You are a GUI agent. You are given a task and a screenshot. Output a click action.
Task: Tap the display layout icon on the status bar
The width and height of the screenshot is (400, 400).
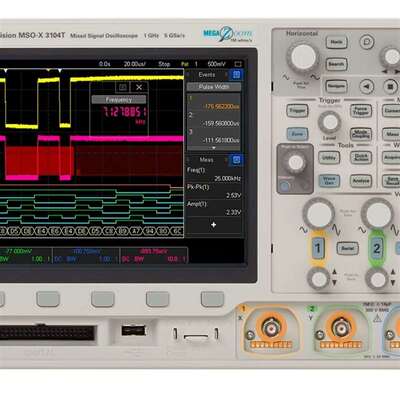(238, 64)
